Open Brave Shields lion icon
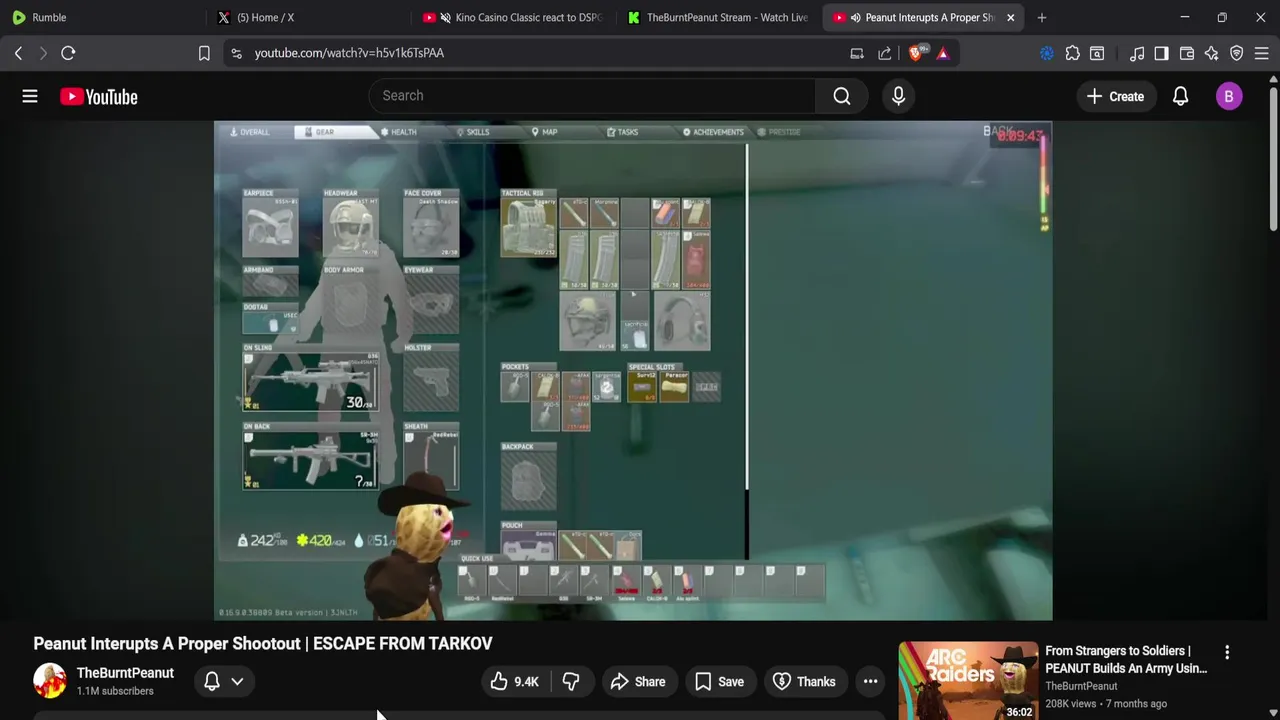The height and width of the screenshot is (720, 1280). click(x=916, y=53)
